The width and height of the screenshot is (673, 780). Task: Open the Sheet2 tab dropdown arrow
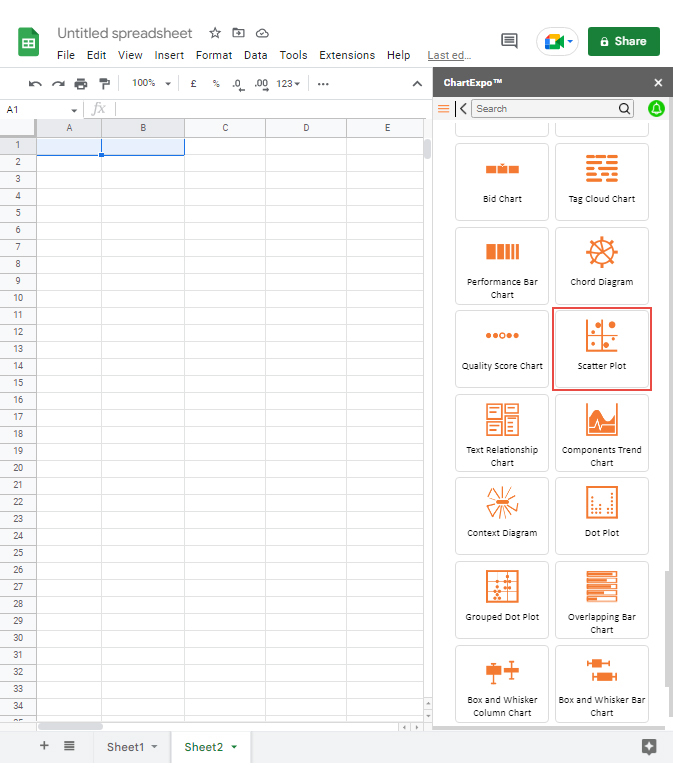(234, 747)
